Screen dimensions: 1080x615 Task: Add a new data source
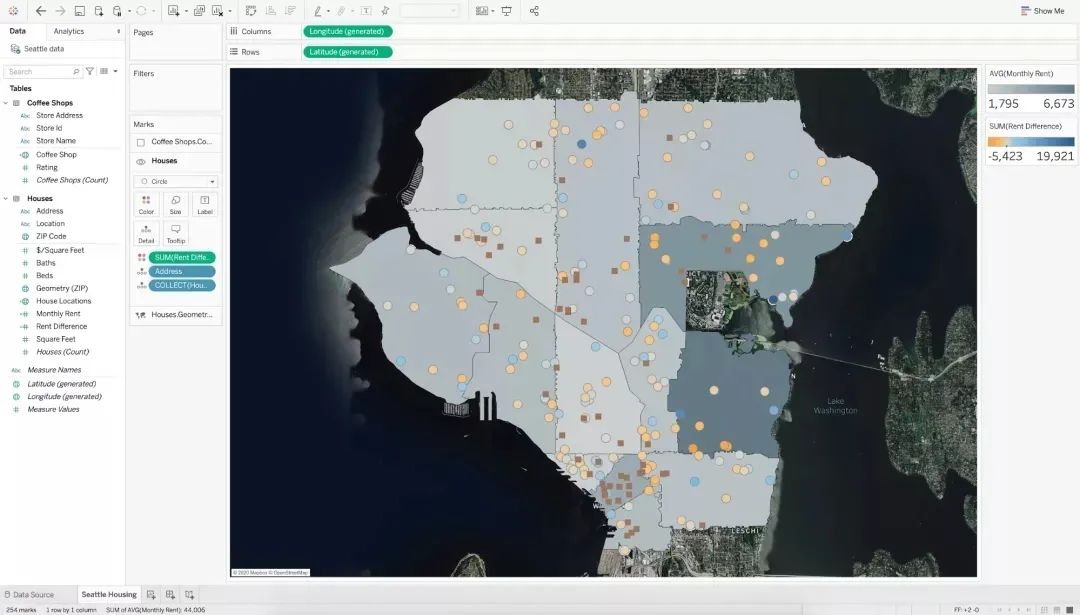click(x=98, y=11)
